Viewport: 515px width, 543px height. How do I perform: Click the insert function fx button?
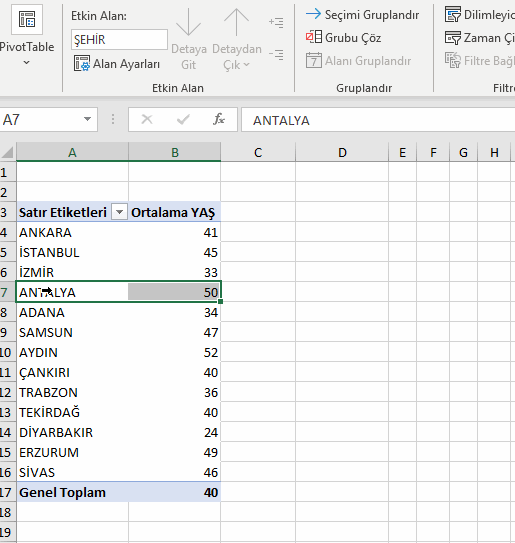[219, 119]
